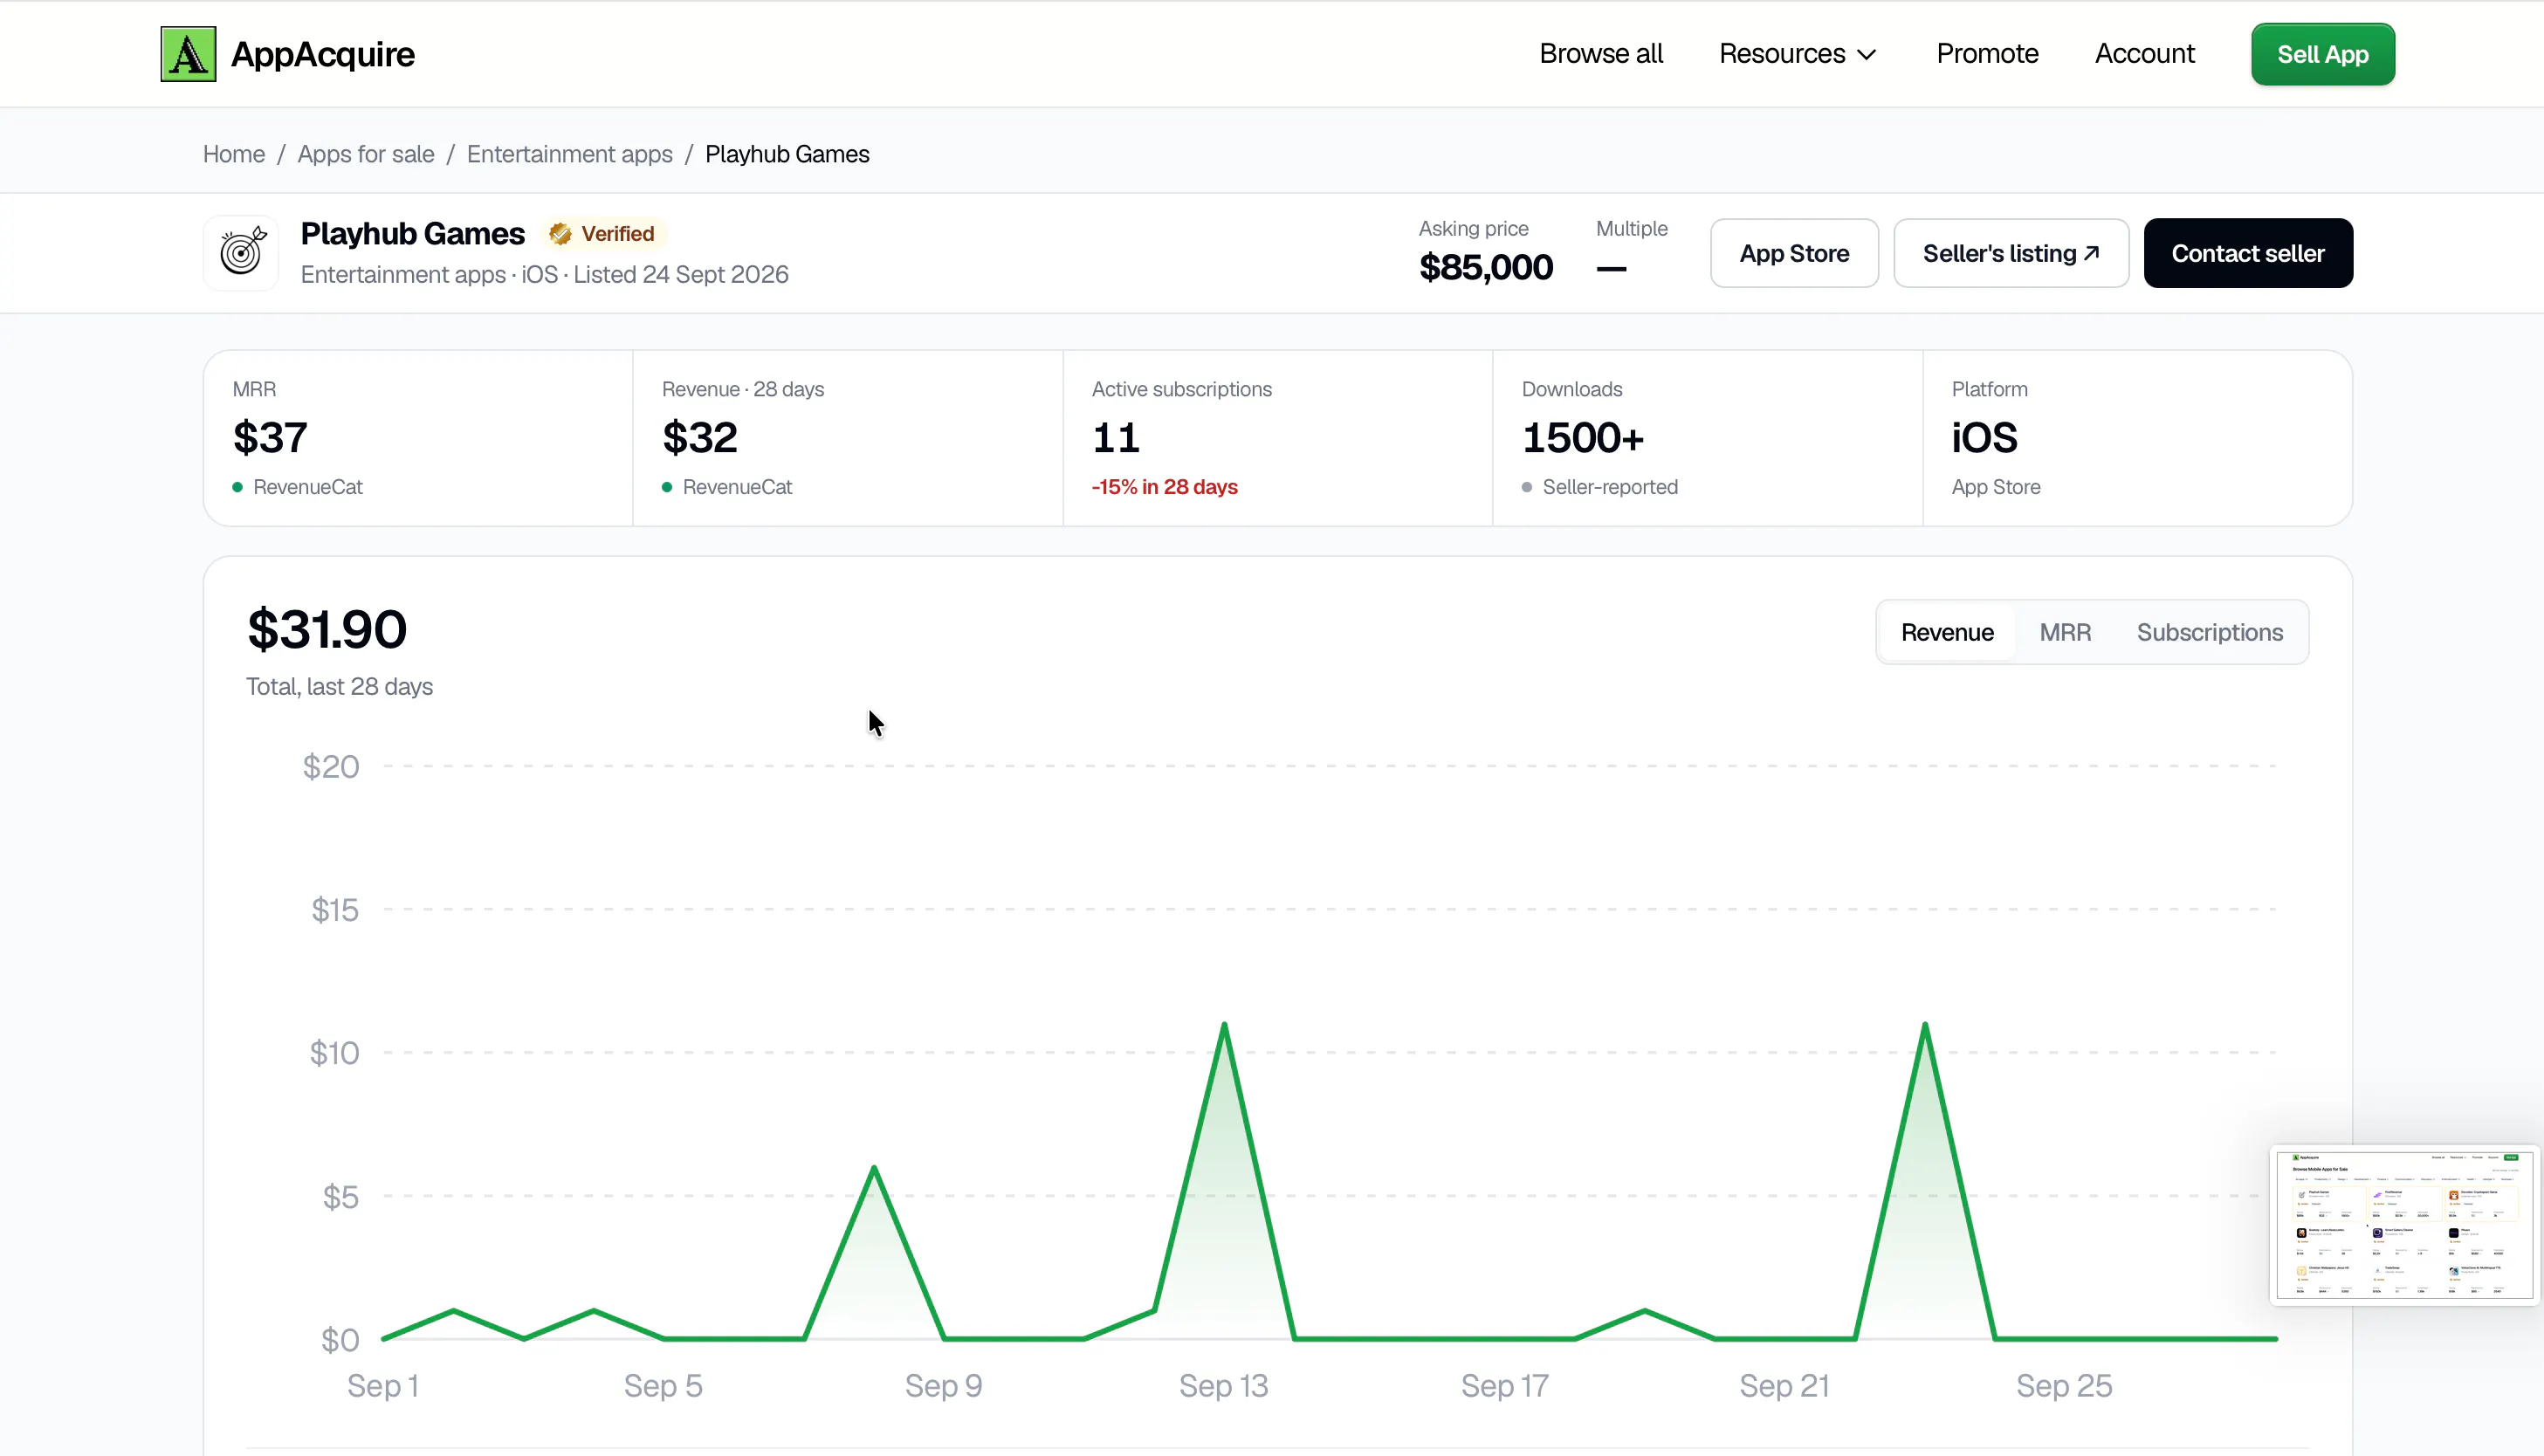The width and height of the screenshot is (2544, 1456).
Task: Open Browse all in the navigation
Action: (x=1601, y=54)
